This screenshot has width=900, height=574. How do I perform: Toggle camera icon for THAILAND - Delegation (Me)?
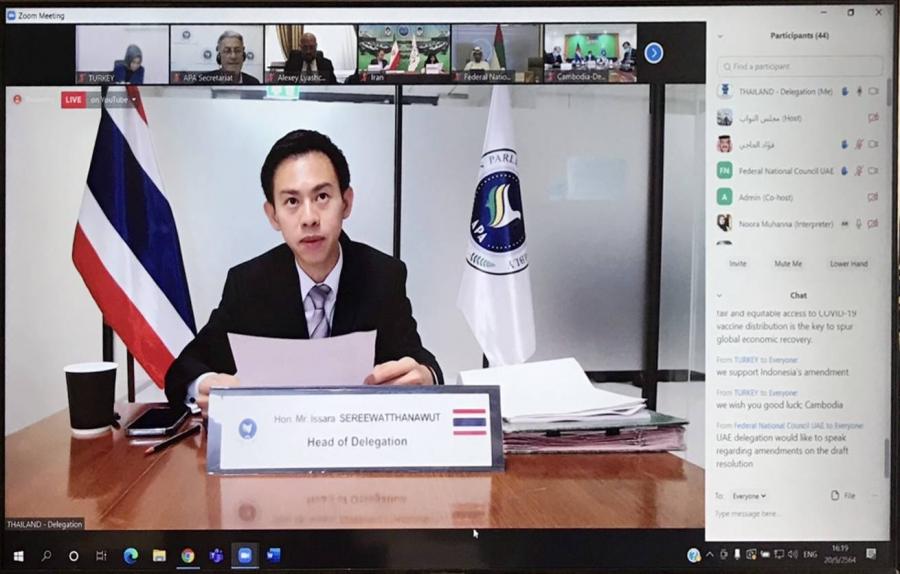(x=872, y=91)
